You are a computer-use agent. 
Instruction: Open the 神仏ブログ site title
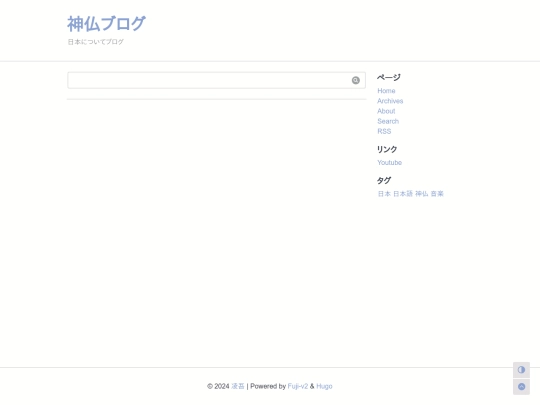[106, 24]
